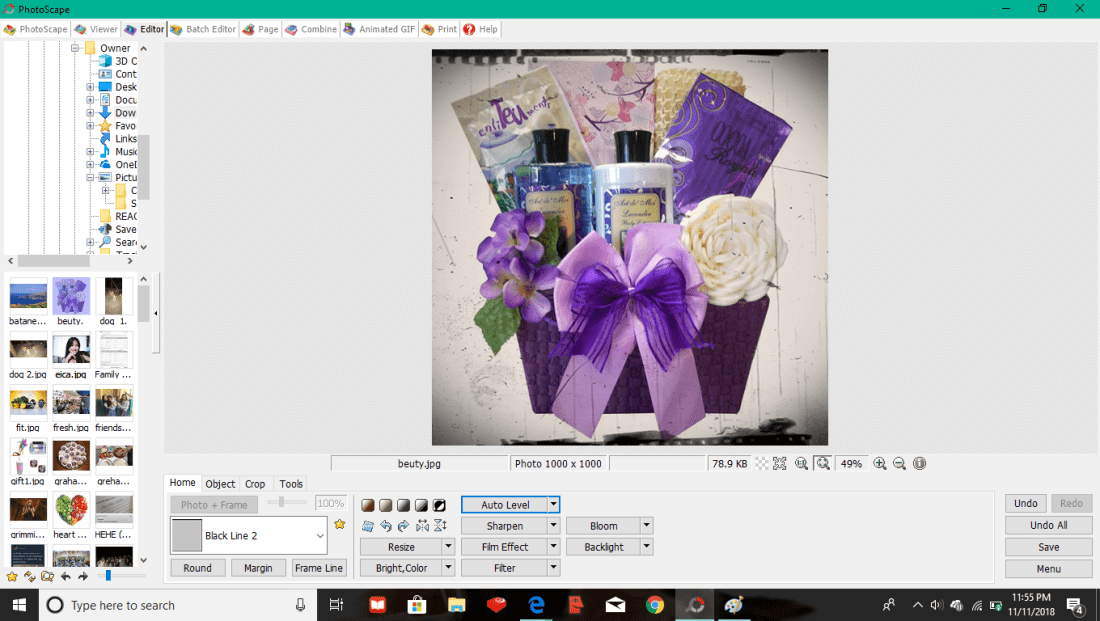
Task: Collapse the Pictures folder tree node
Action: (90, 178)
